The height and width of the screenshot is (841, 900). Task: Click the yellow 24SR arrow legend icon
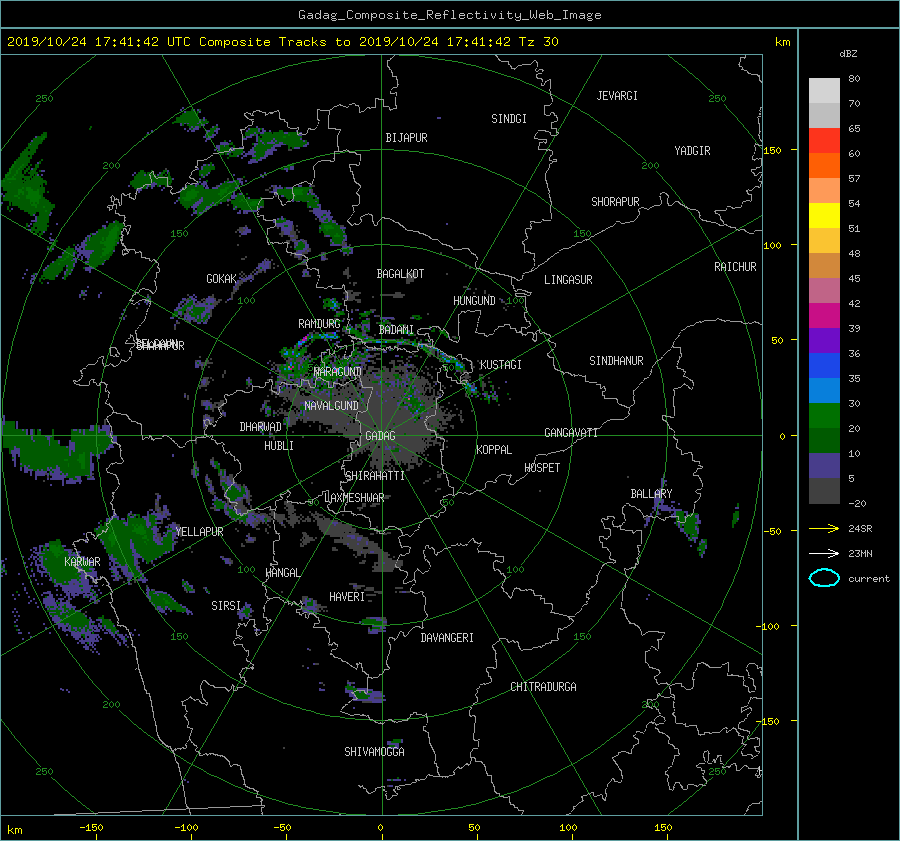point(824,528)
